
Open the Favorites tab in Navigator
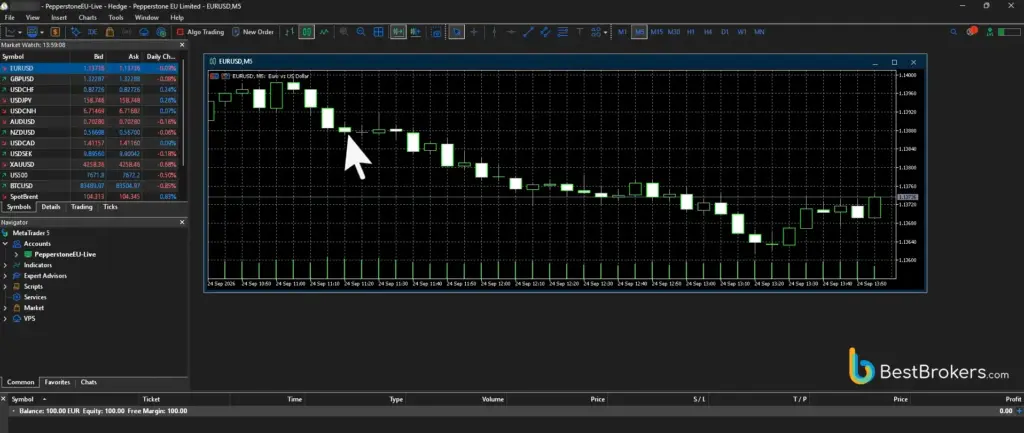tap(57, 382)
